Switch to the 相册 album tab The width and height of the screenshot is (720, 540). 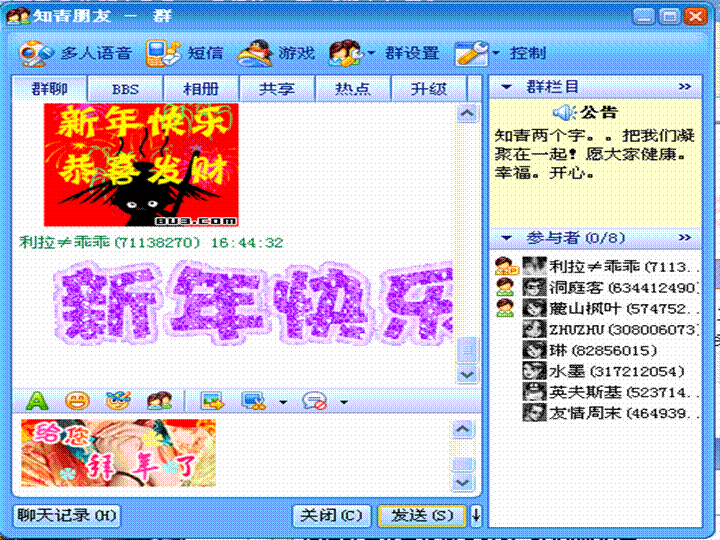click(201, 88)
